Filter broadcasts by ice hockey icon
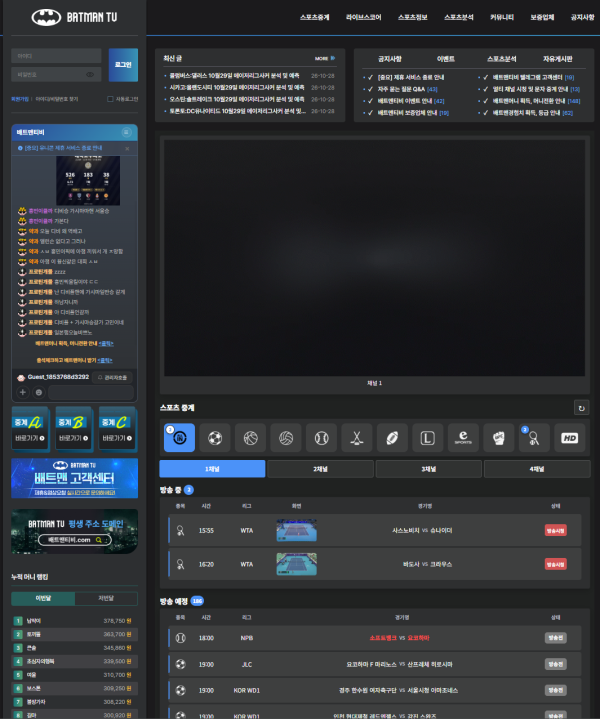The width and height of the screenshot is (600, 719). (x=357, y=438)
